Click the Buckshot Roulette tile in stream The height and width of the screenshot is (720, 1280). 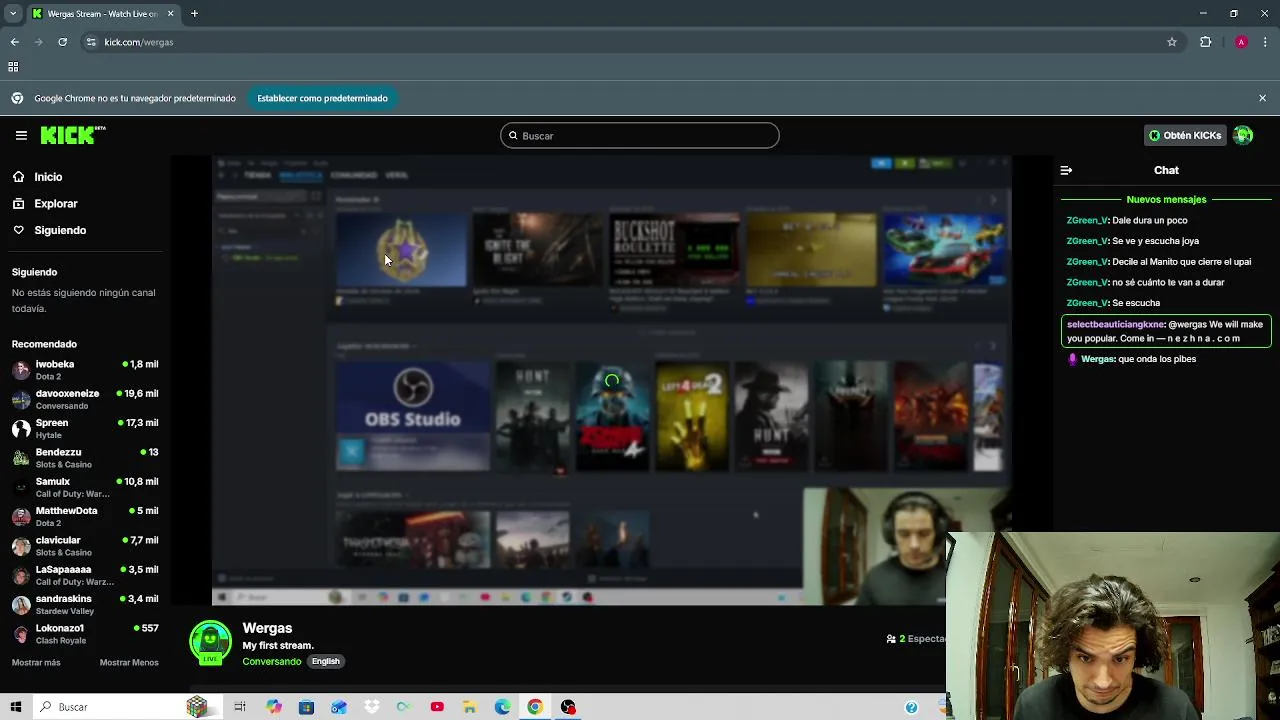point(674,249)
